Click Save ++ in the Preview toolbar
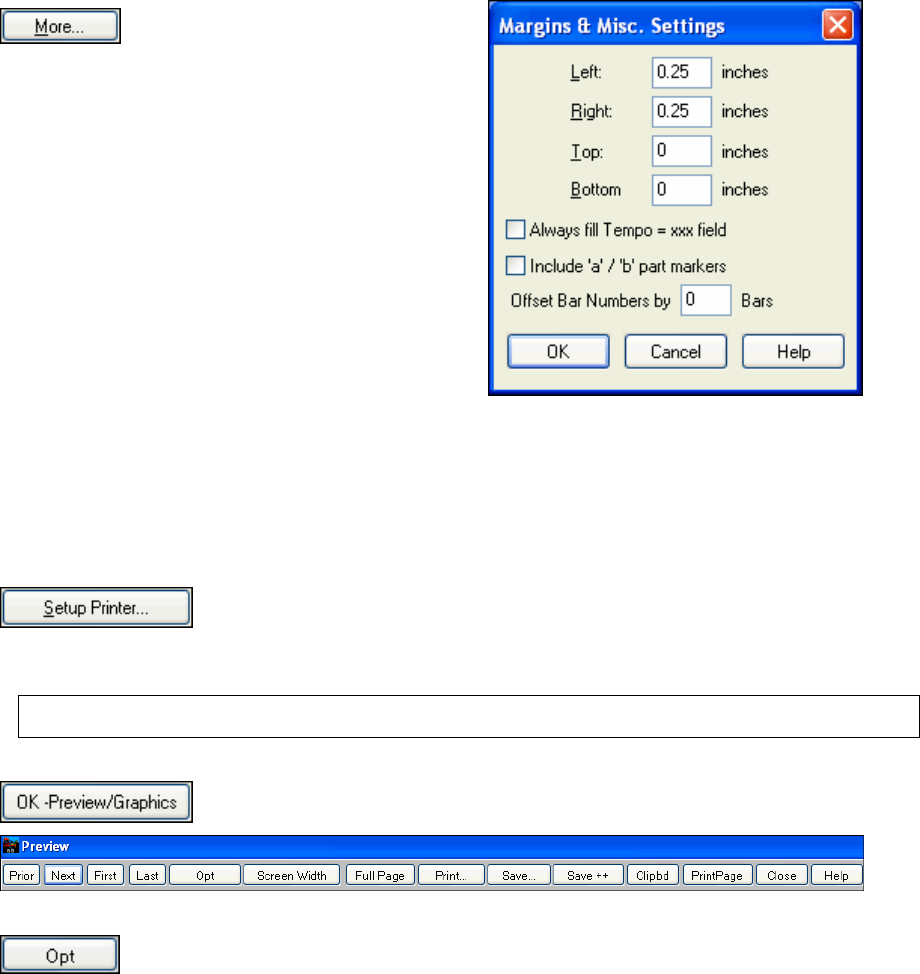This screenshot has height=974, width=920. pyautogui.click(x=588, y=875)
